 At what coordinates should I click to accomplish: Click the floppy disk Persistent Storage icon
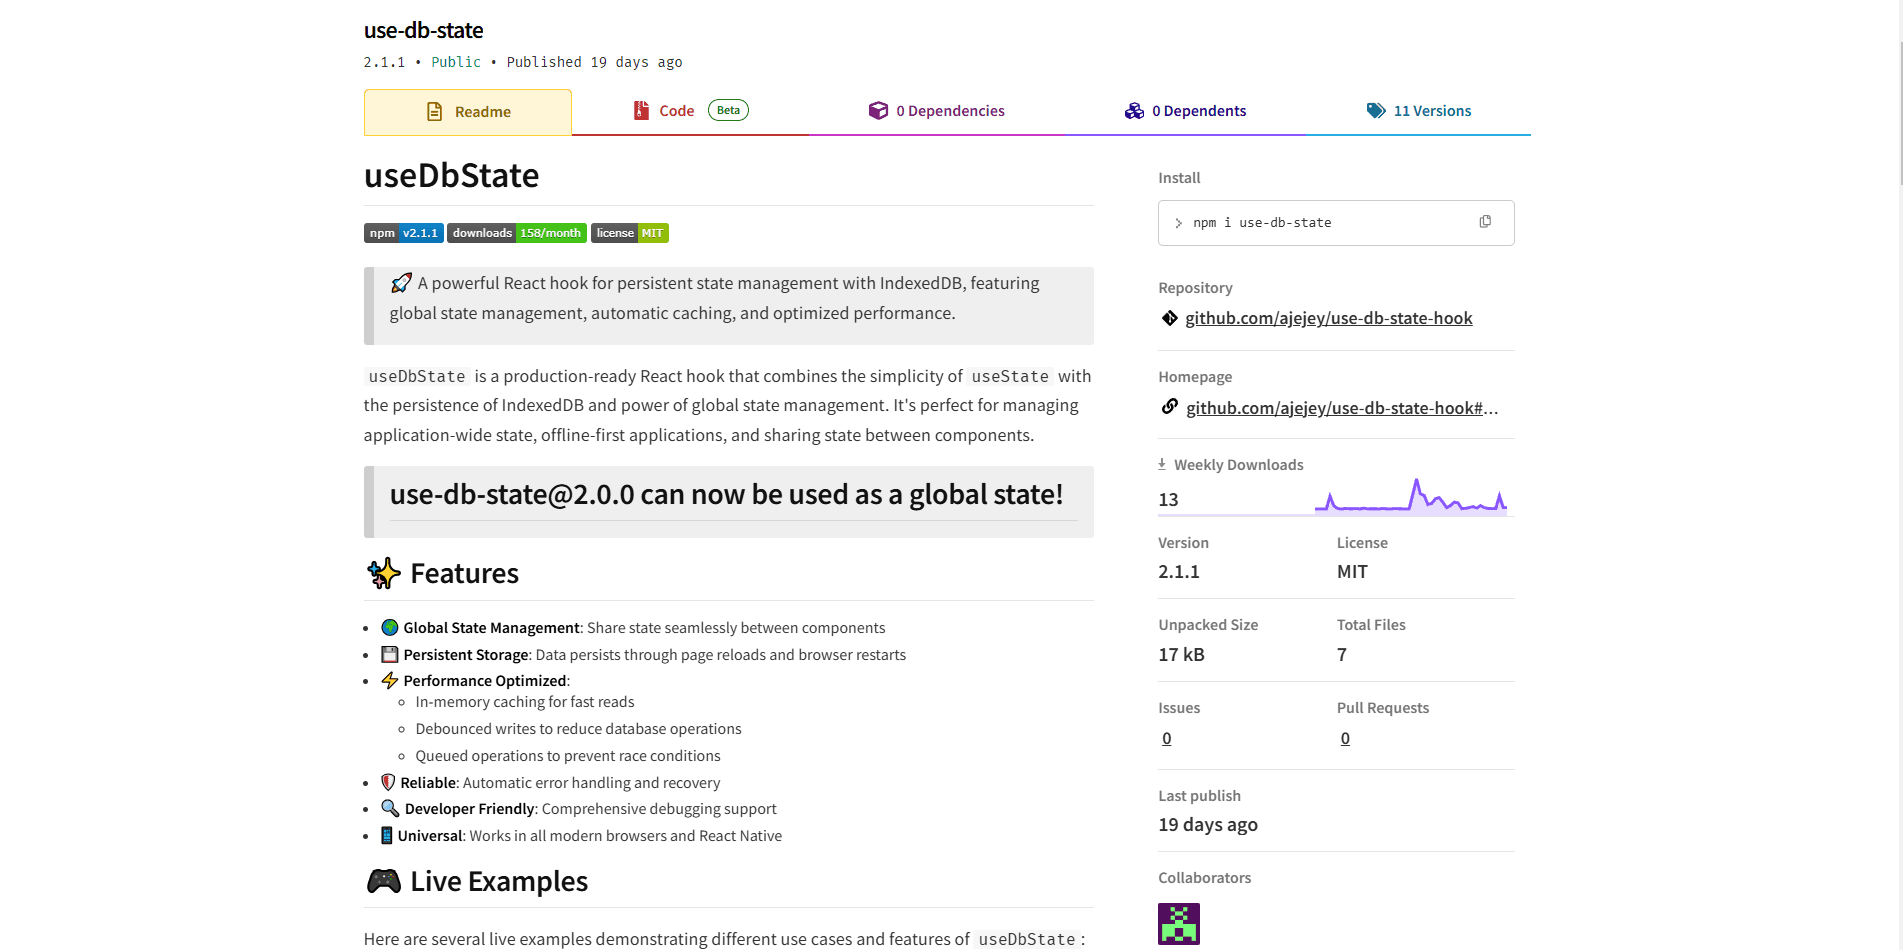(390, 654)
